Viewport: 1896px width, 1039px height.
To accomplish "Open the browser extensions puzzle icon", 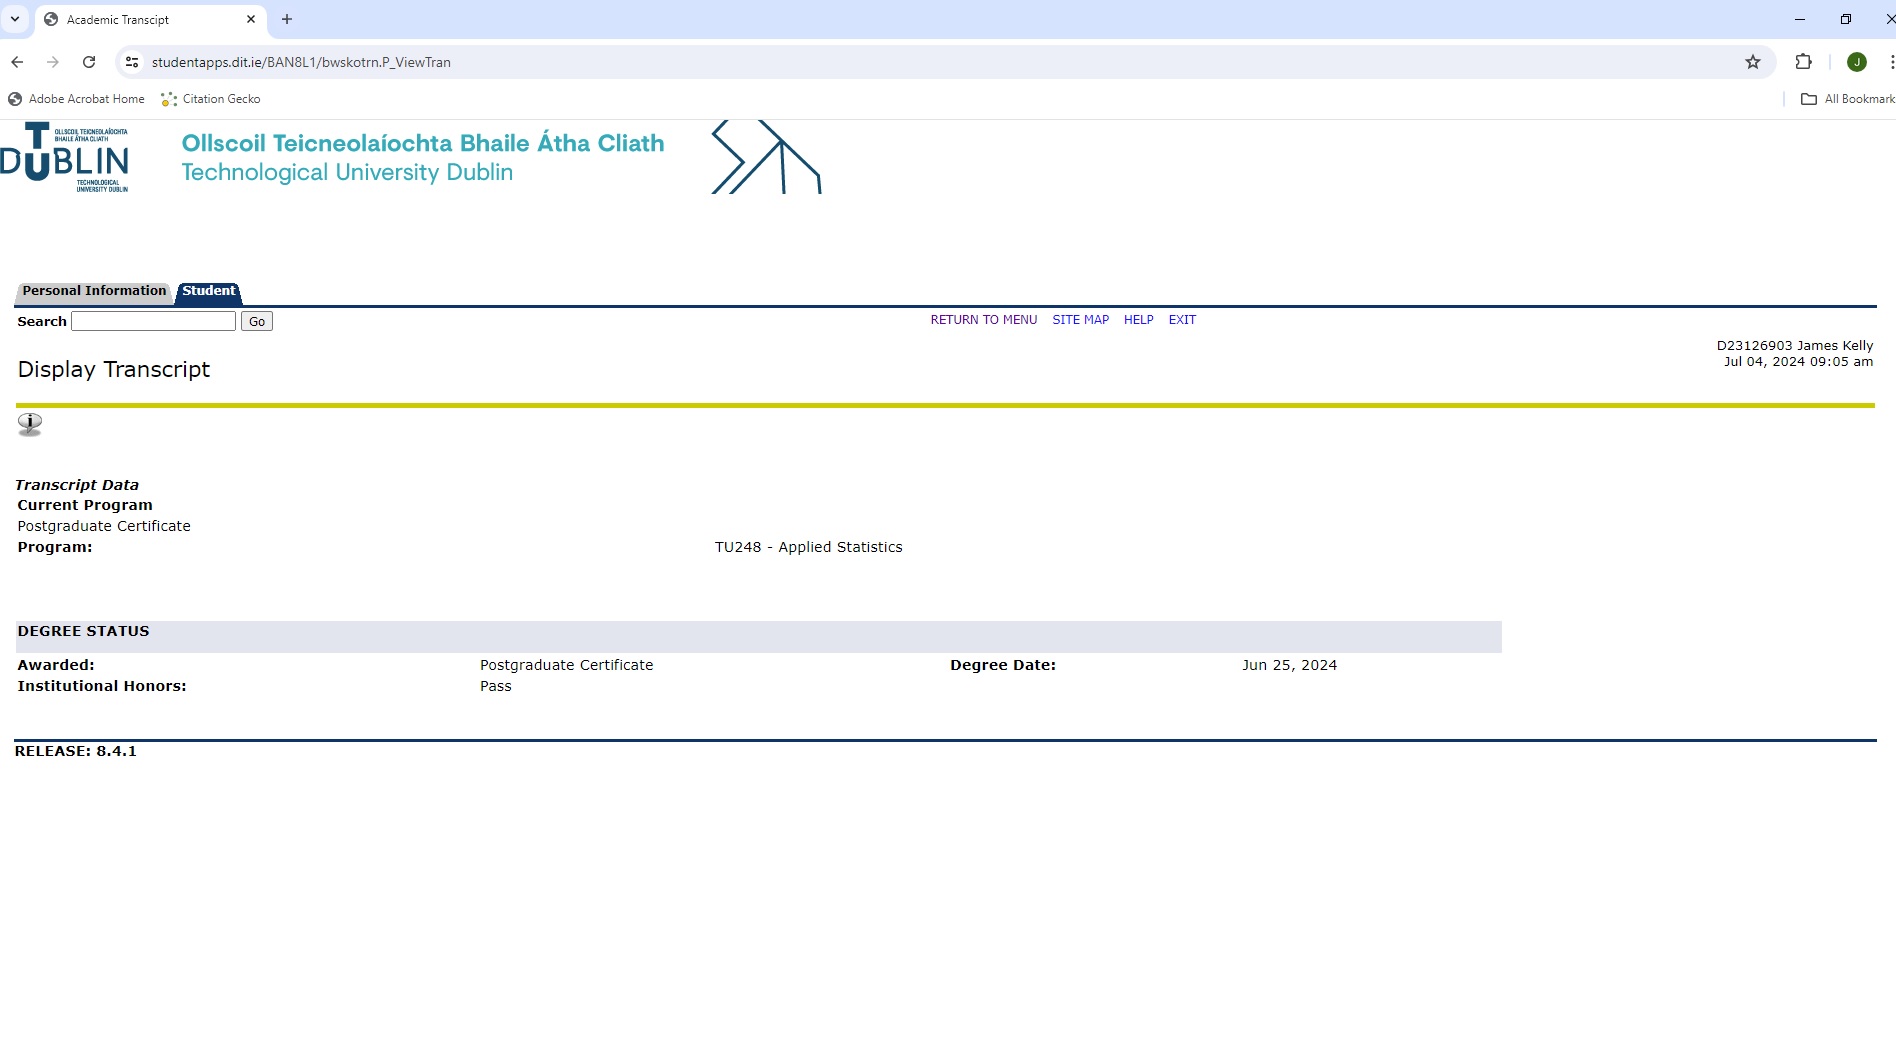I will point(1803,62).
